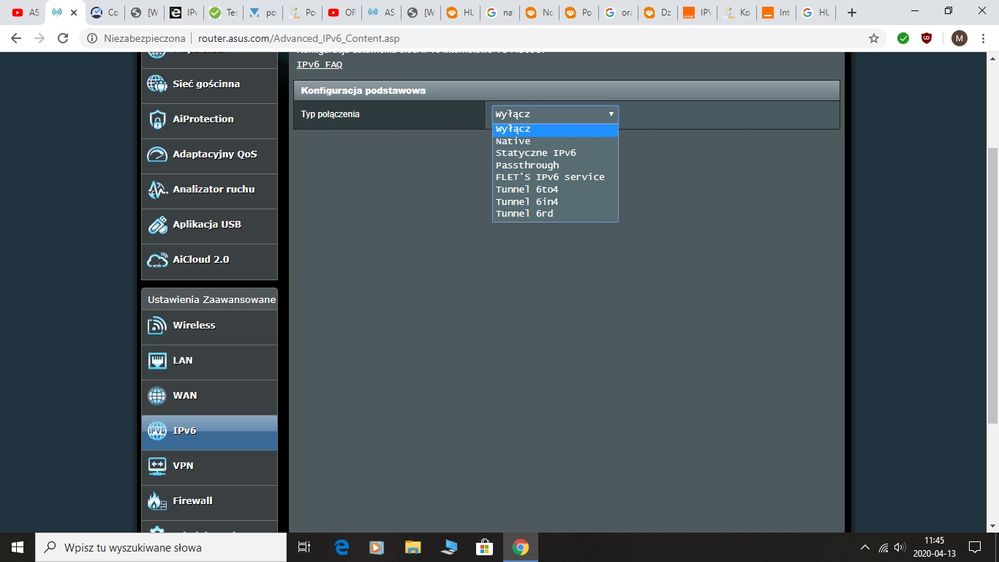Choose FLET'S IPv6 service option
This screenshot has height=562, width=999.
[x=549, y=177]
